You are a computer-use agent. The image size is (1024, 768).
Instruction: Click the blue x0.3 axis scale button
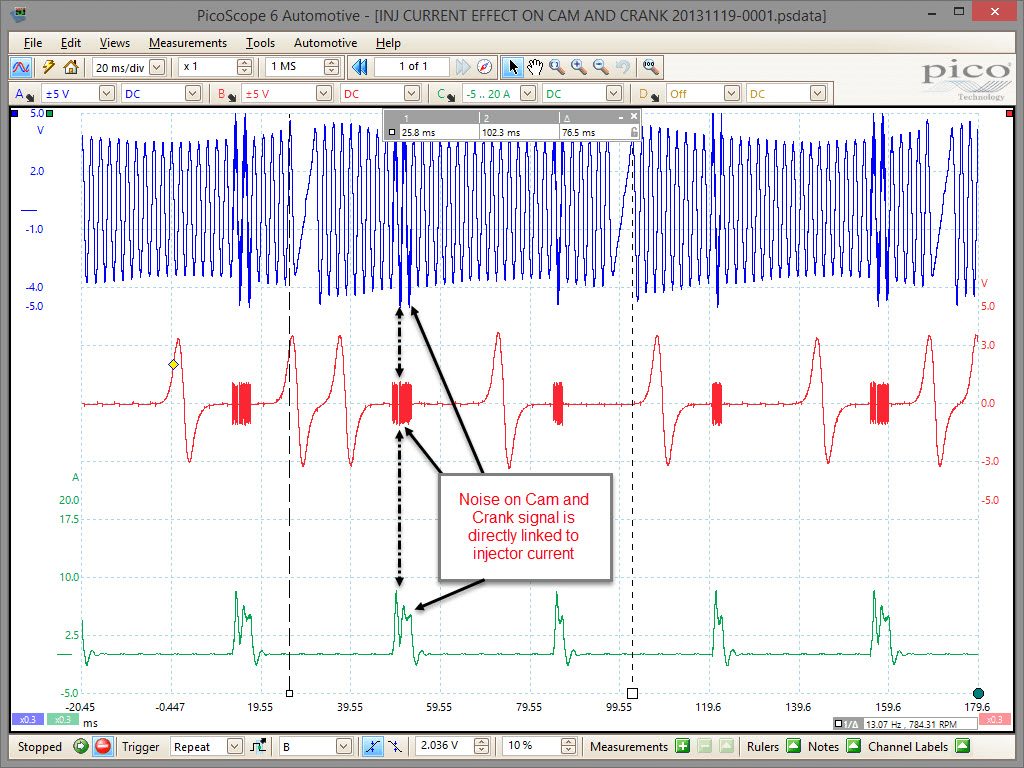pos(27,719)
